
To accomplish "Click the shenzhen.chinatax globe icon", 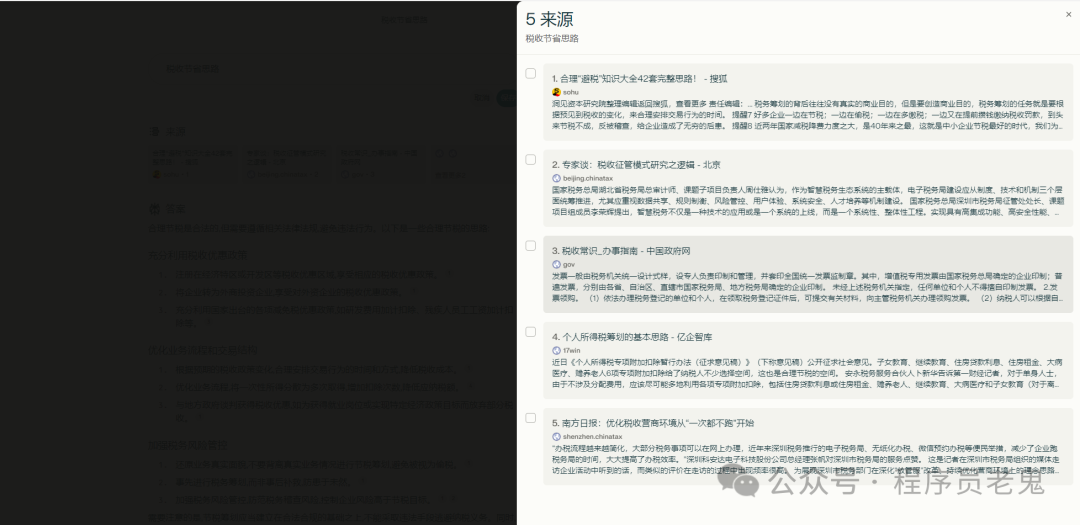I will [x=557, y=436].
